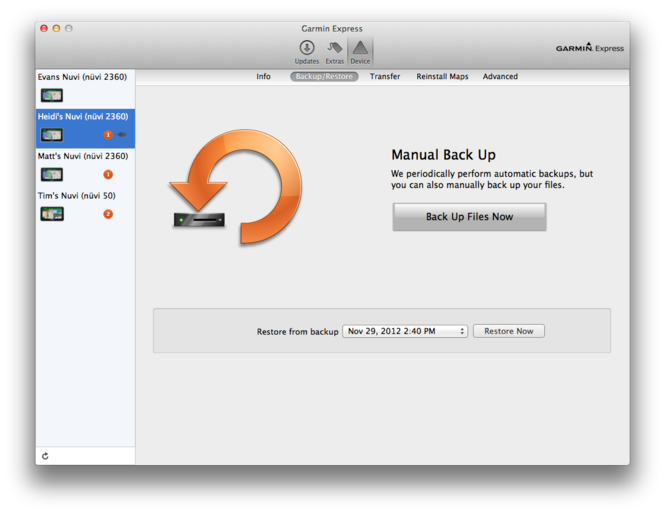Open the Advanced tab
665x514 pixels.
coord(500,76)
